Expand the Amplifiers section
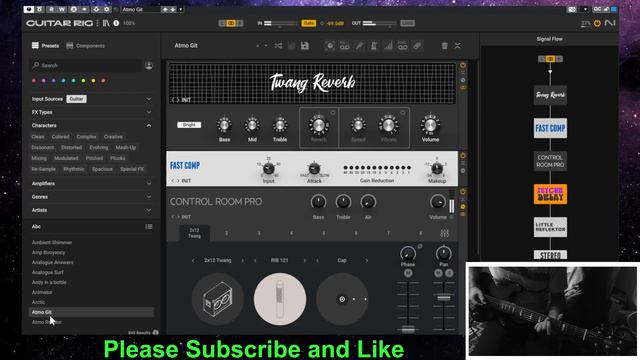The height and width of the screenshot is (360, 640). [x=149, y=184]
